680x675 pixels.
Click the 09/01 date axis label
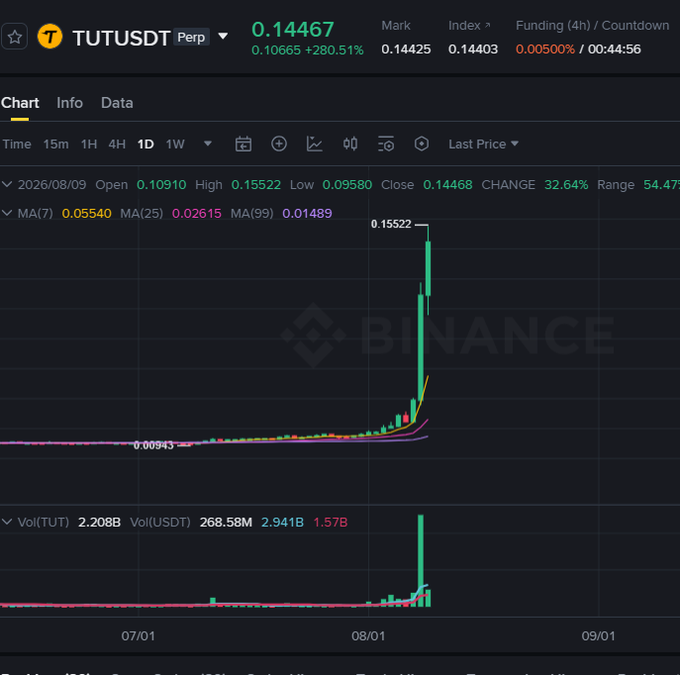598,636
